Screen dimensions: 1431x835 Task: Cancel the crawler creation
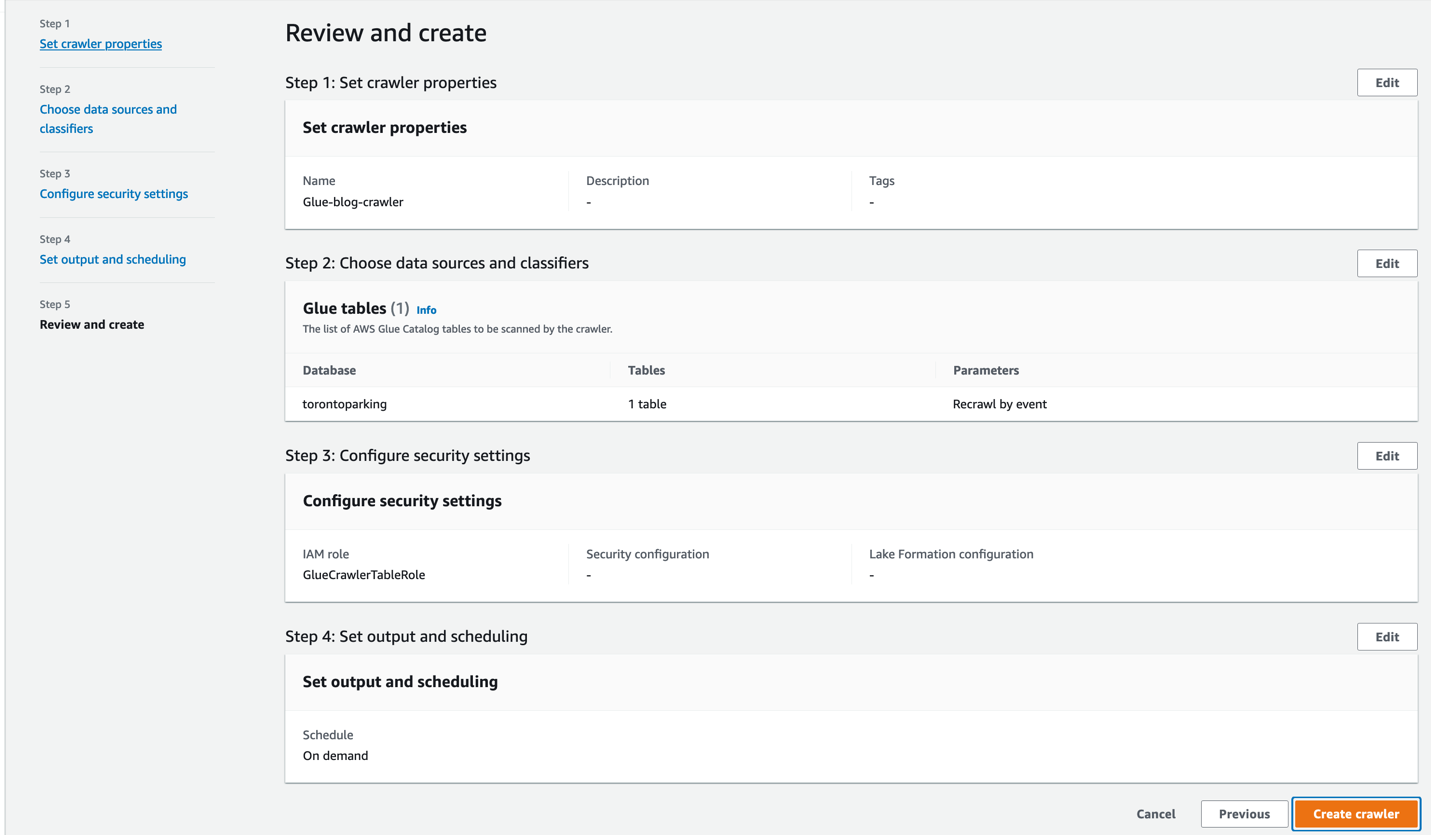[x=1155, y=814]
